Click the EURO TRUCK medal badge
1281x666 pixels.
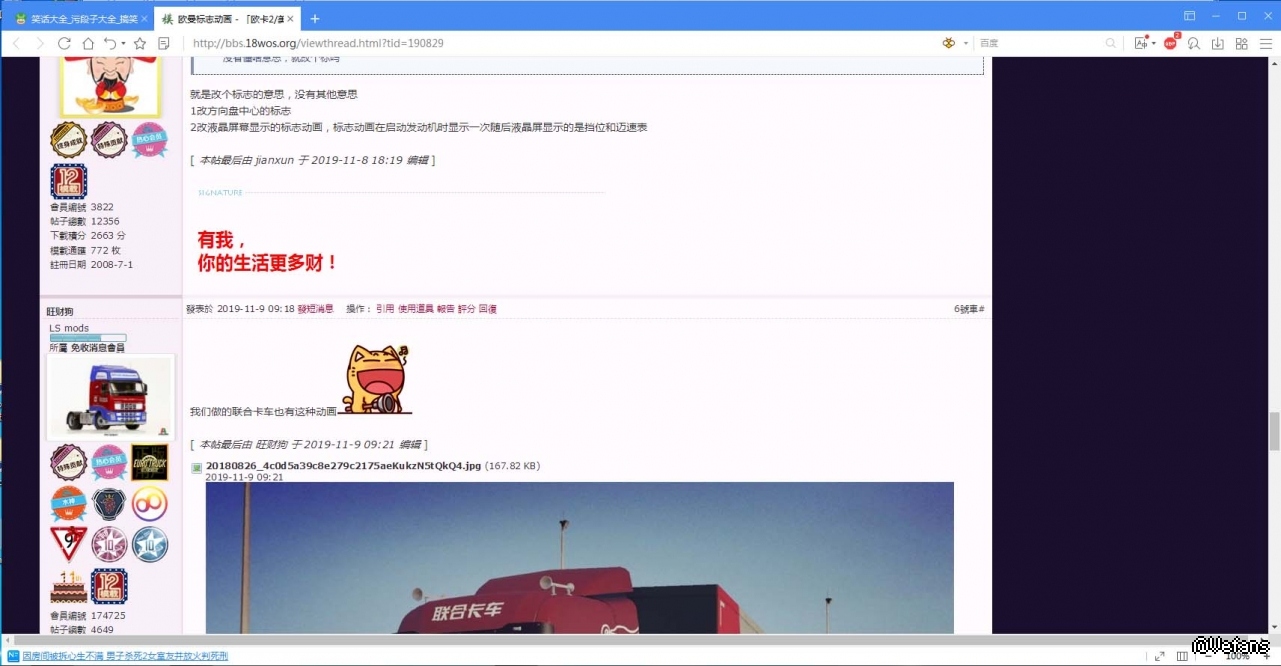[150, 463]
